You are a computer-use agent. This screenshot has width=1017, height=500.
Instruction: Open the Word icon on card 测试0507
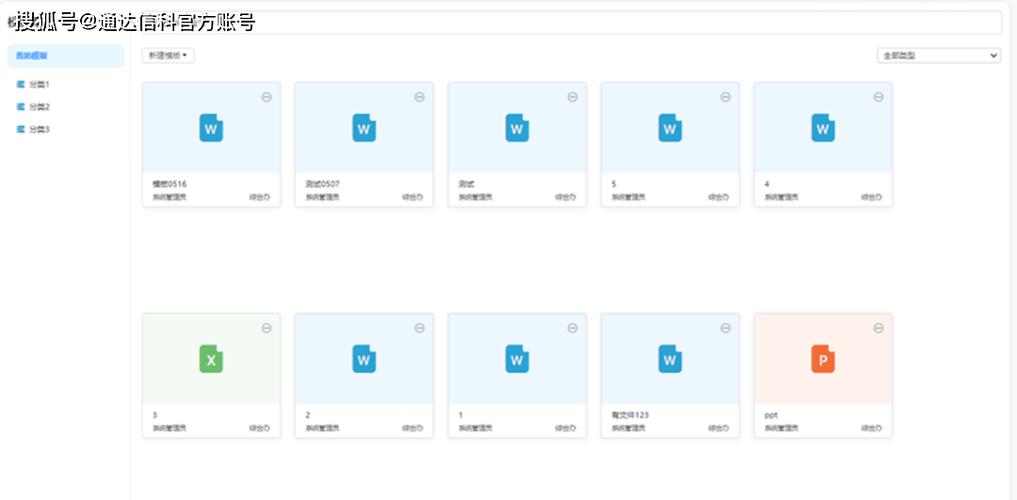pos(364,128)
